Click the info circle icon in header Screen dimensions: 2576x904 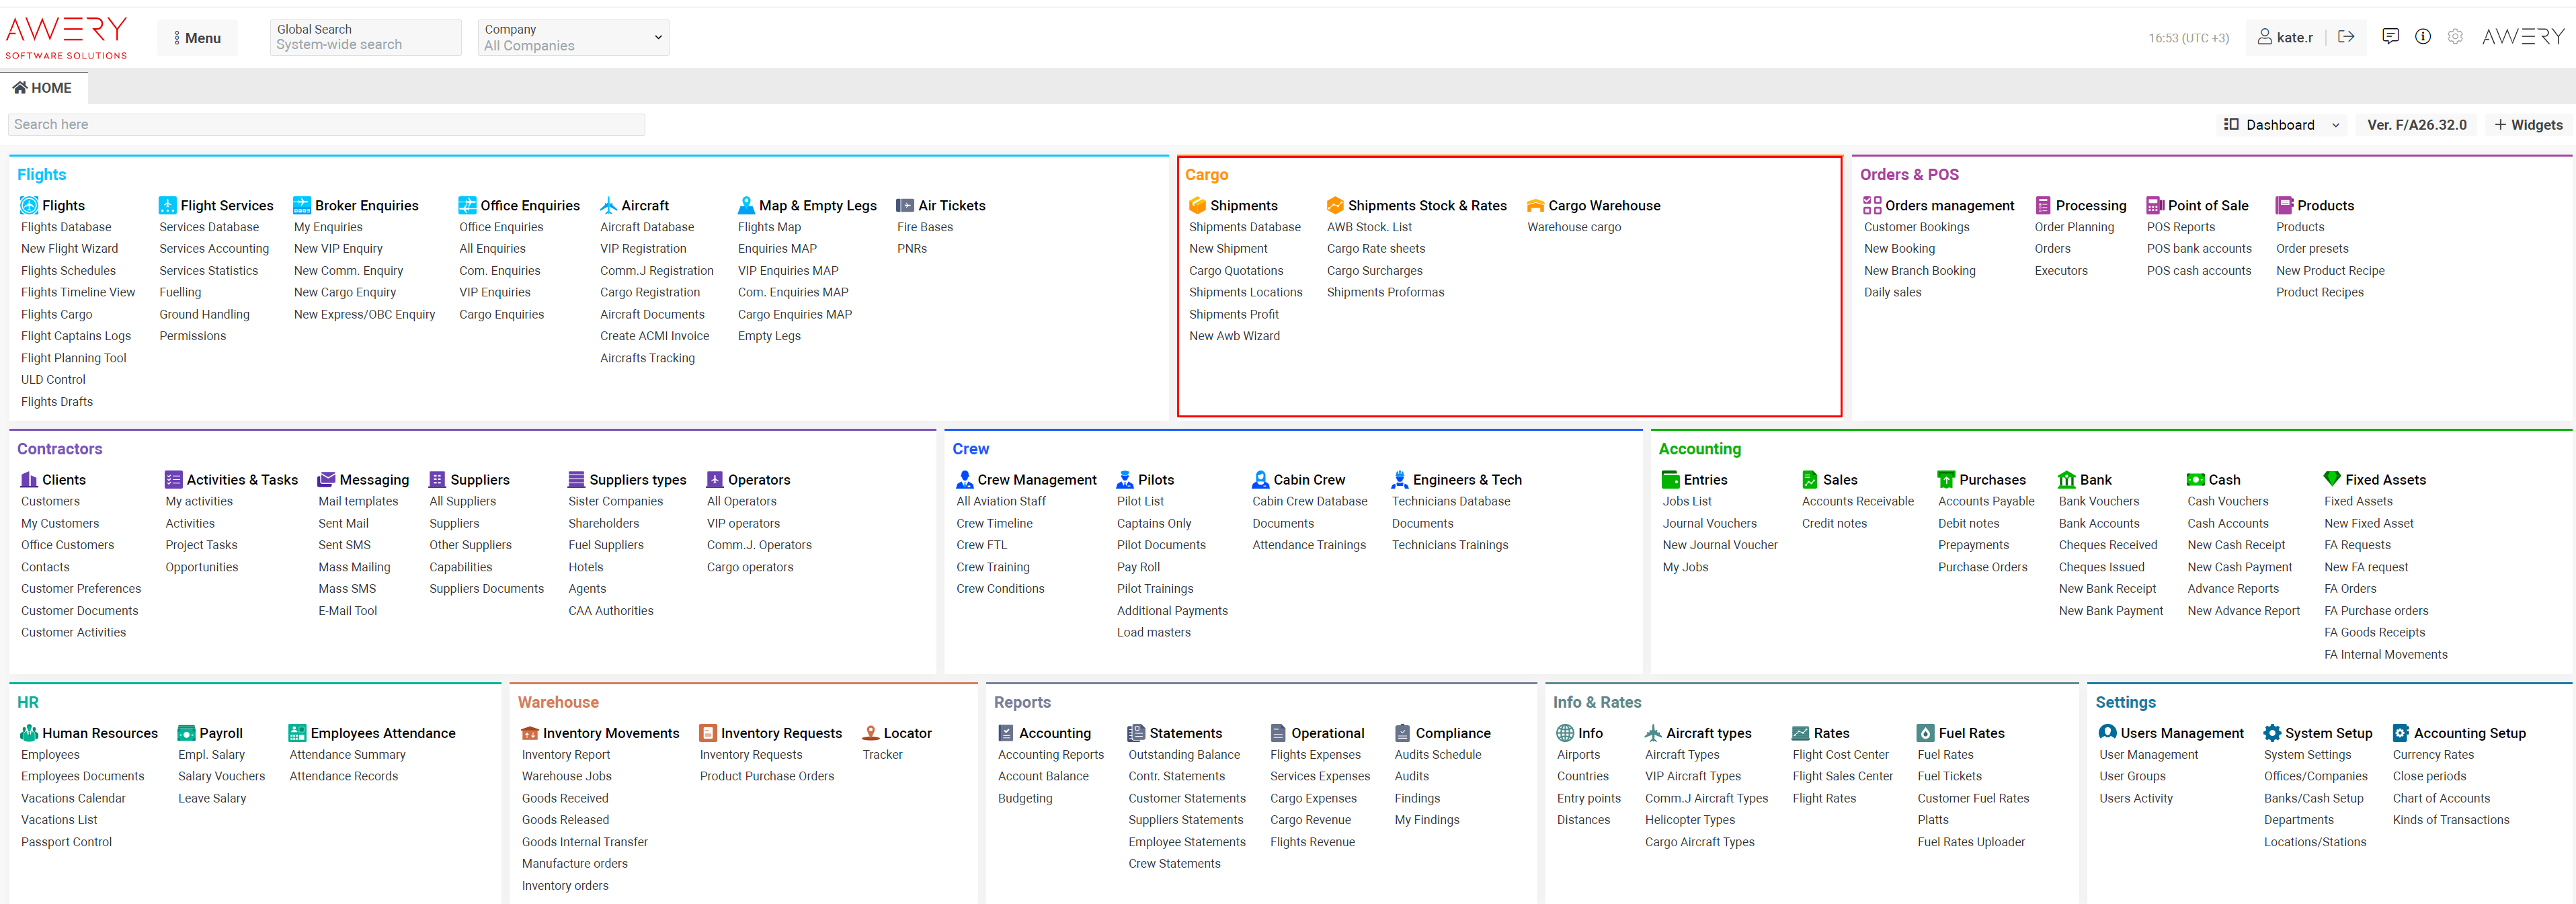2422,37
